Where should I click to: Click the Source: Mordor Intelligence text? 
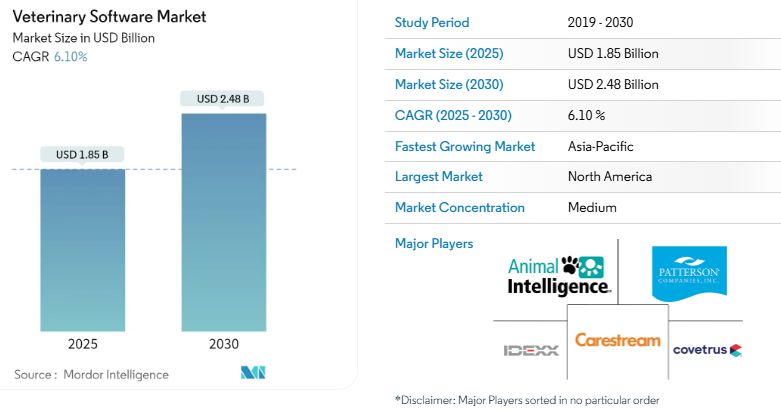point(92,375)
